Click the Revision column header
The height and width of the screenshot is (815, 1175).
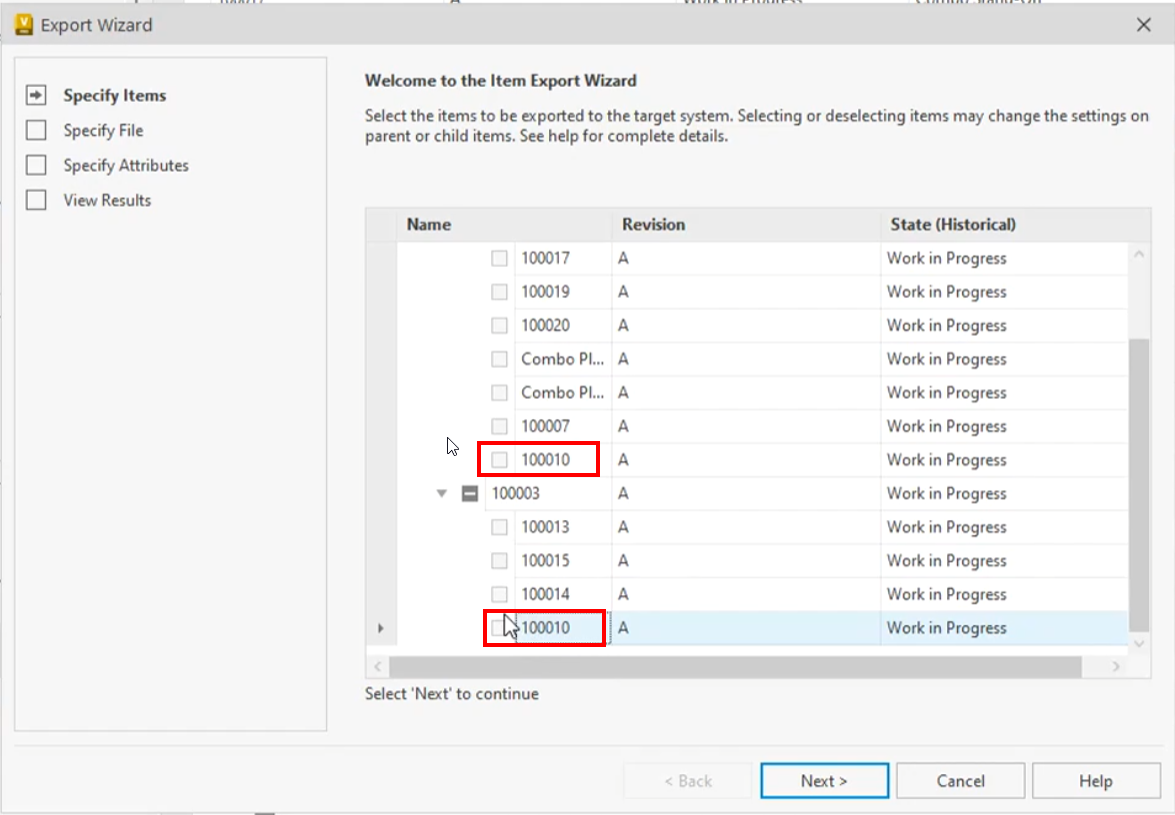coord(653,224)
